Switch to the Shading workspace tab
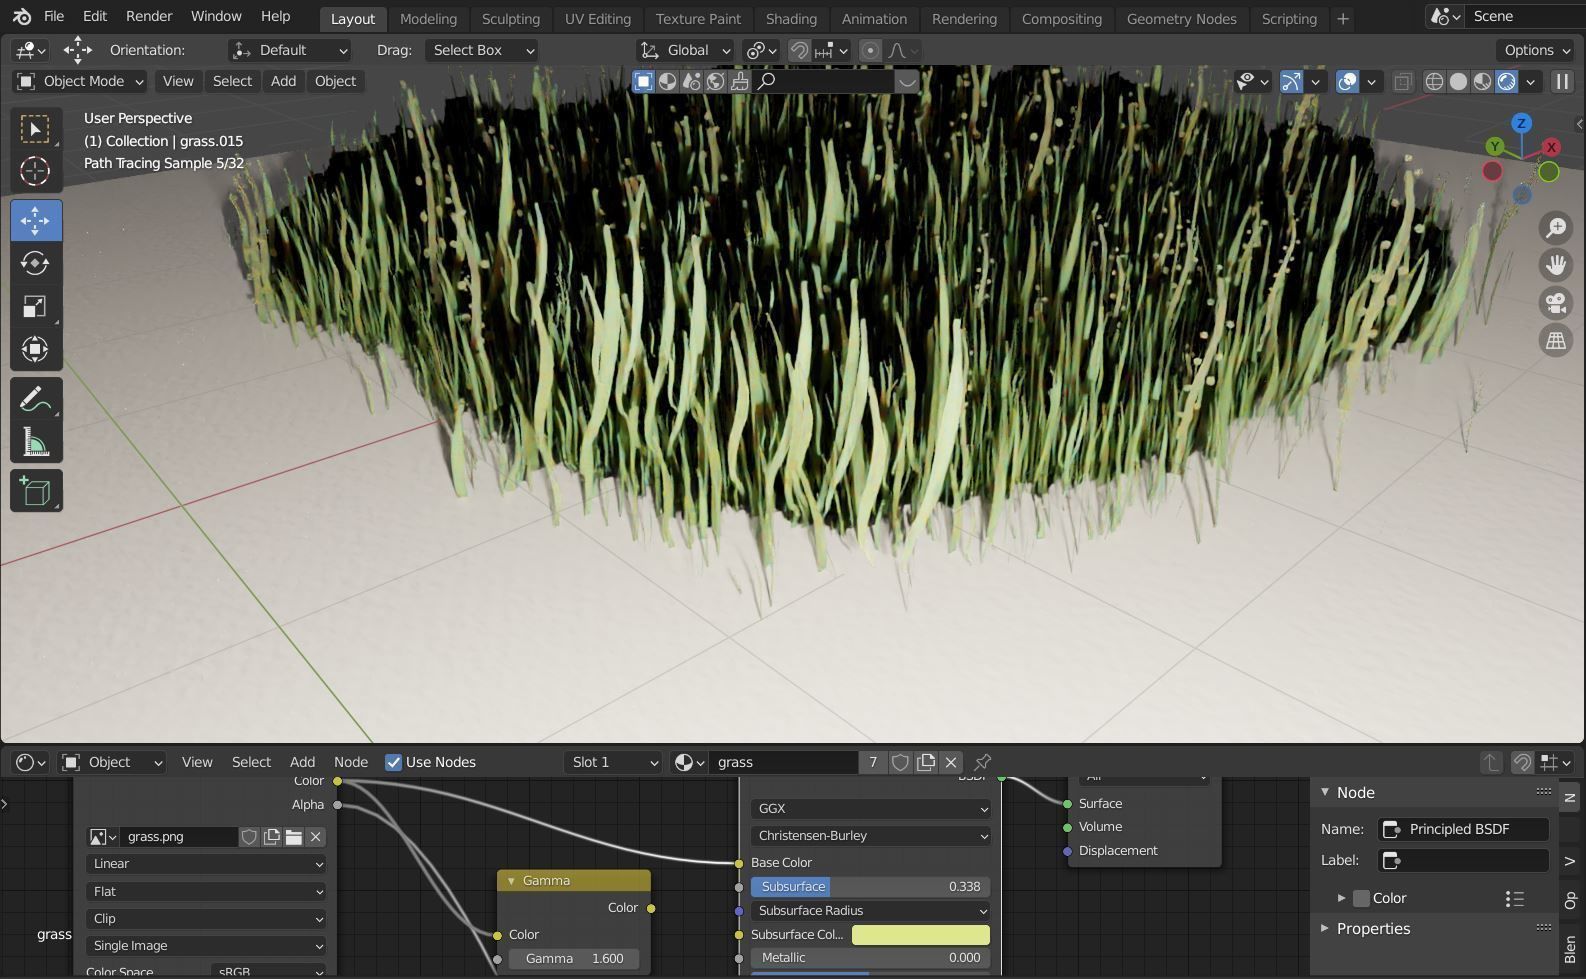This screenshot has height=979, width=1586. 790,18
